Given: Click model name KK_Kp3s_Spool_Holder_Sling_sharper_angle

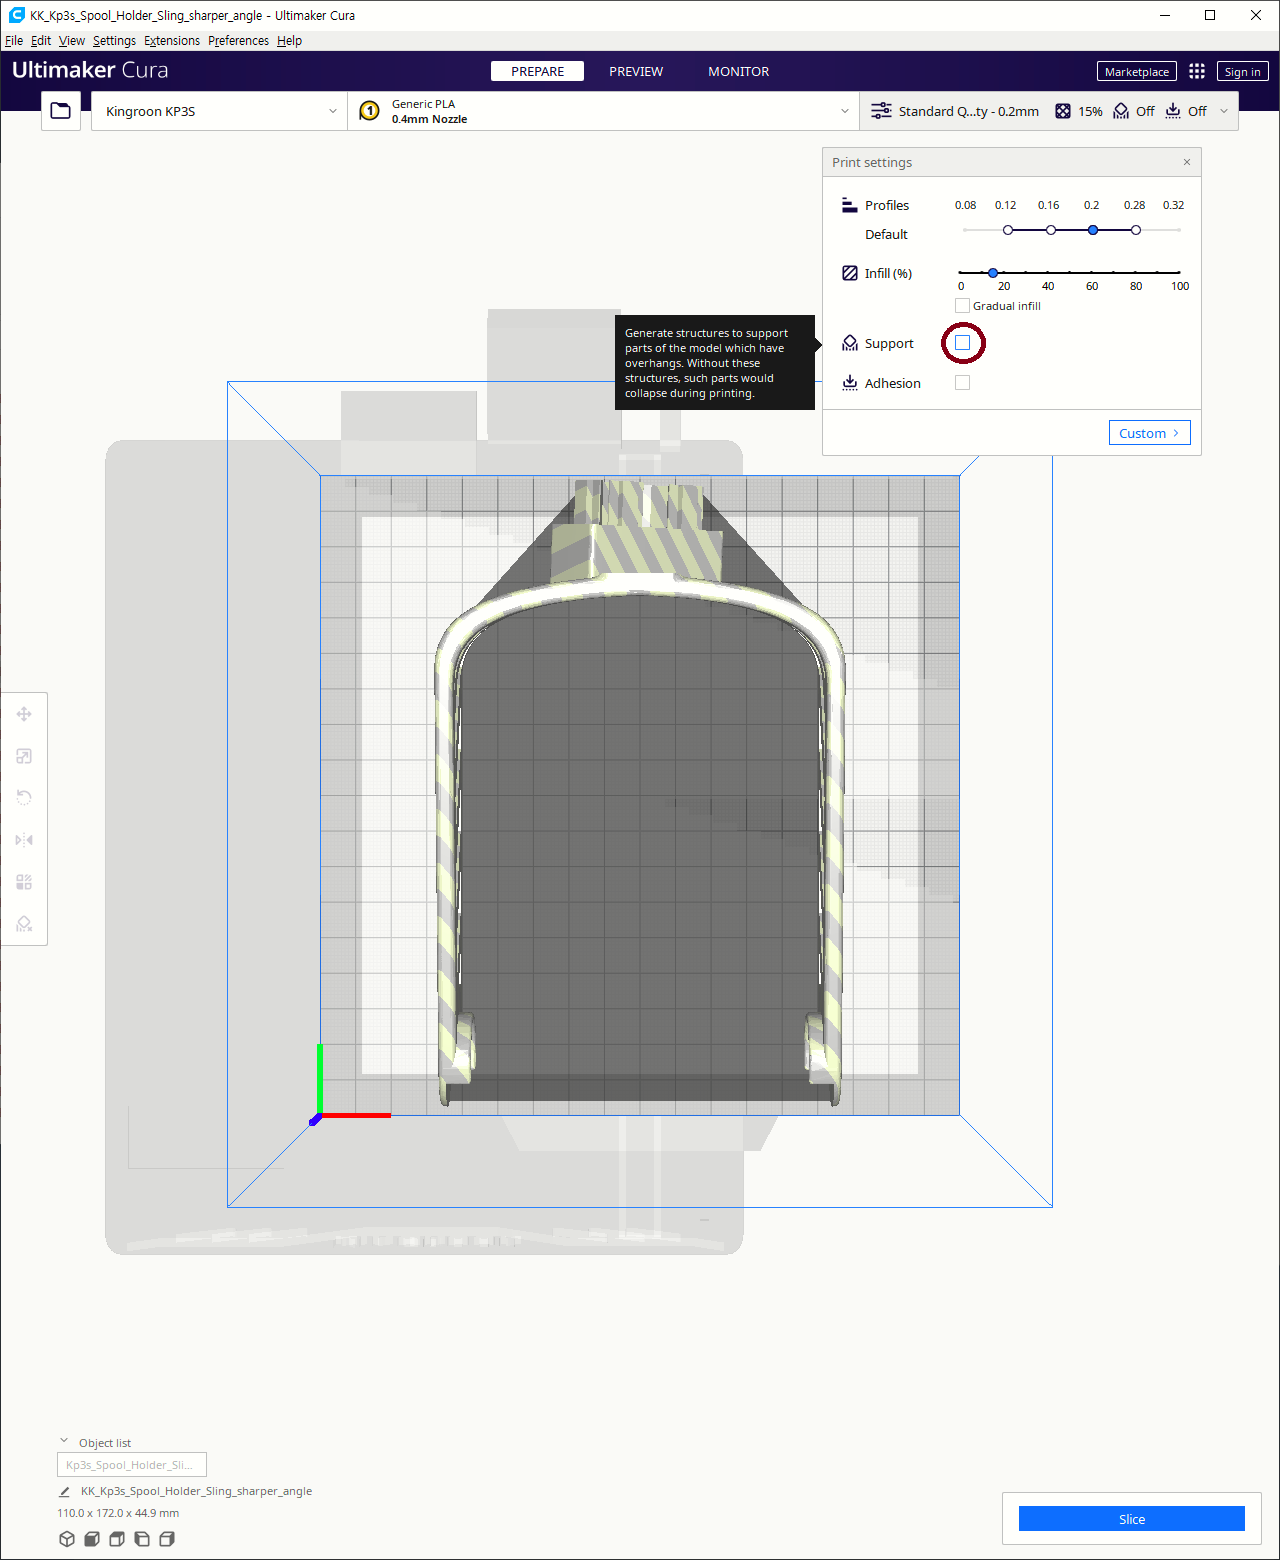Looking at the screenshot, I should pyautogui.click(x=196, y=1491).
